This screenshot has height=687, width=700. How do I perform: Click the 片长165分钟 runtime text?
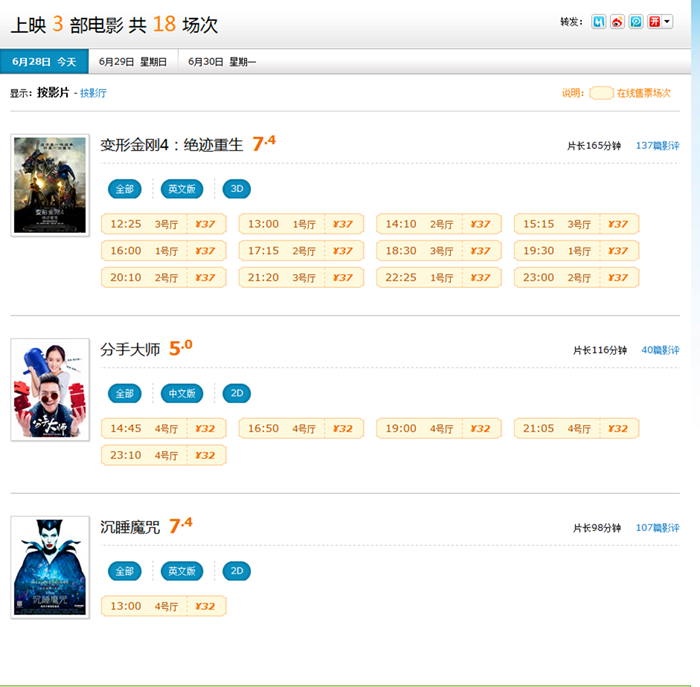tap(594, 146)
